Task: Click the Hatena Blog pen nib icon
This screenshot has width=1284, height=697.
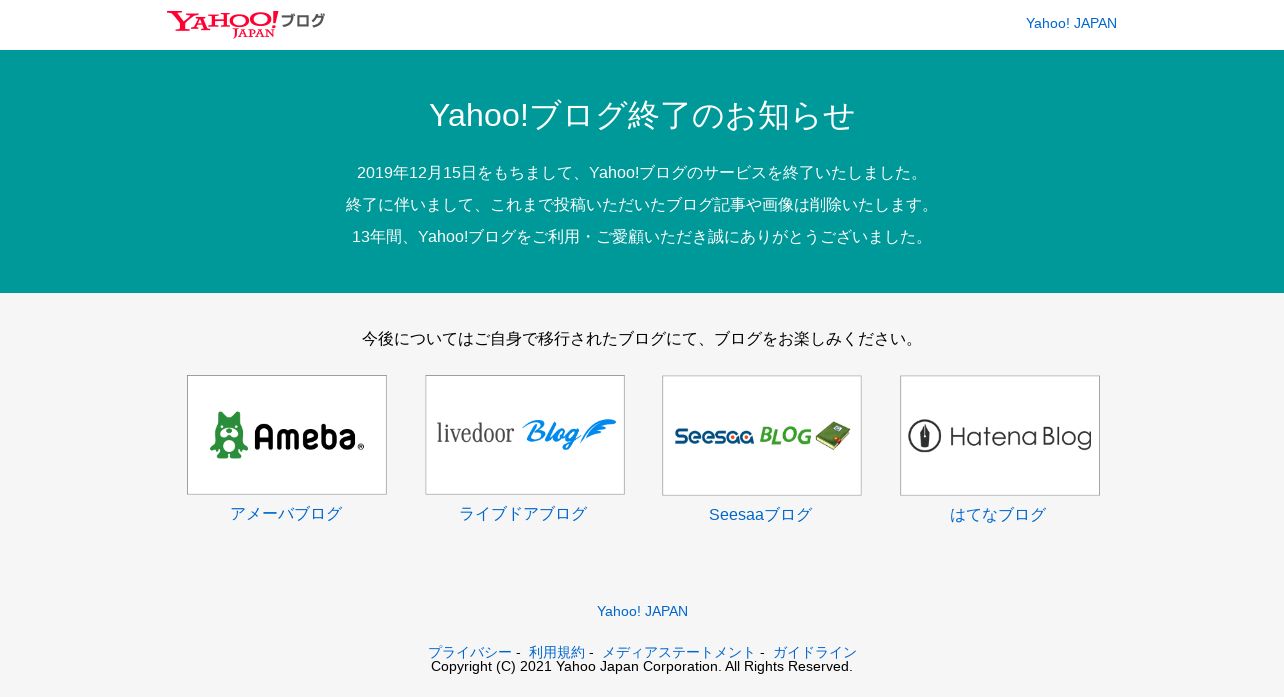Action: tap(925, 436)
